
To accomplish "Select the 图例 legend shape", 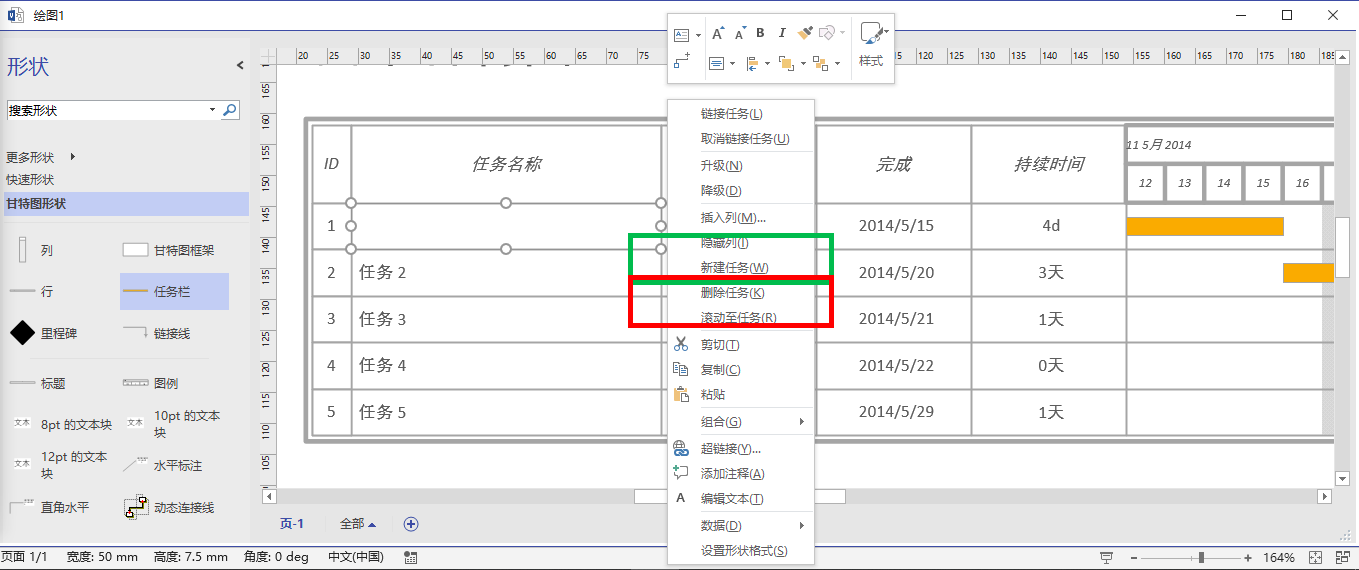I will coord(151,383).
